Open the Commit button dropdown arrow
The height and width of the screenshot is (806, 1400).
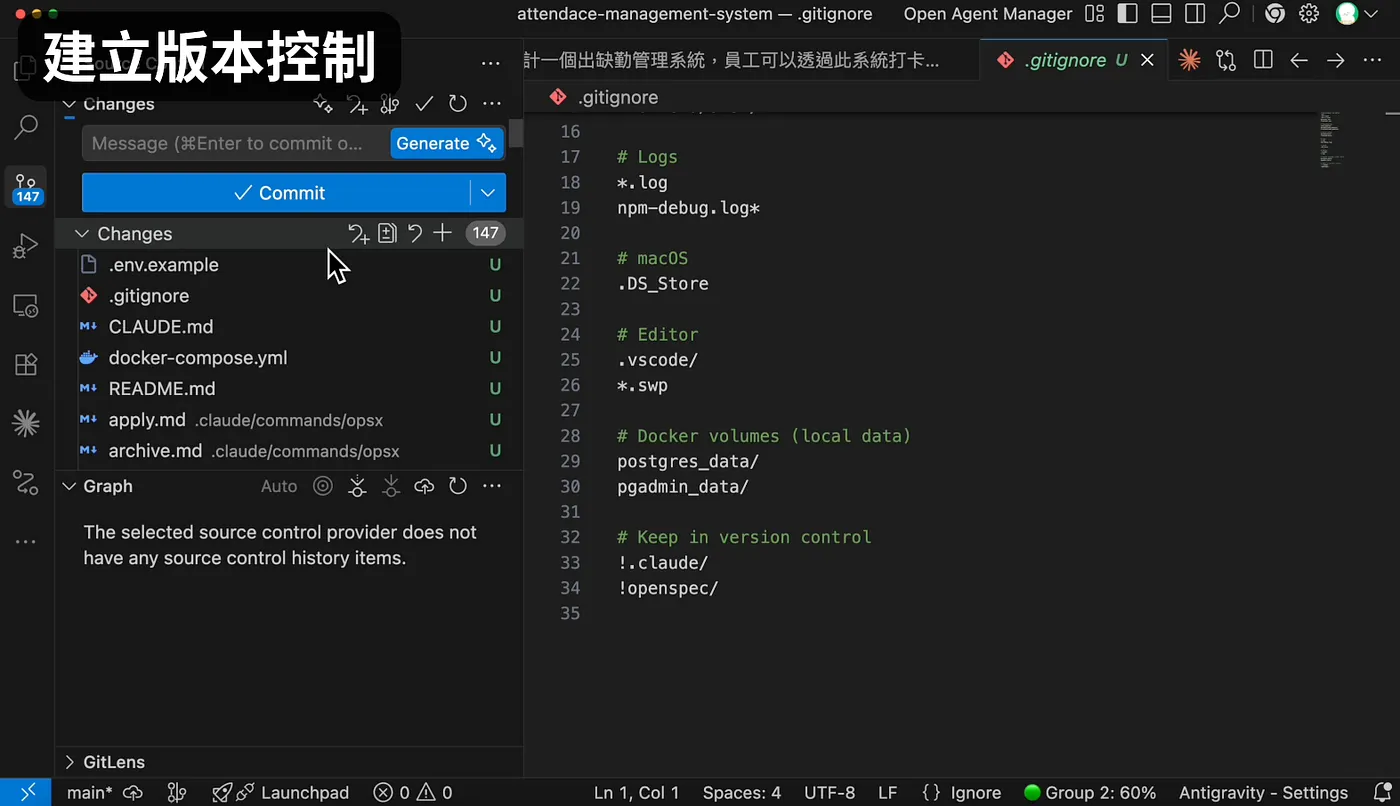point(488,193)
